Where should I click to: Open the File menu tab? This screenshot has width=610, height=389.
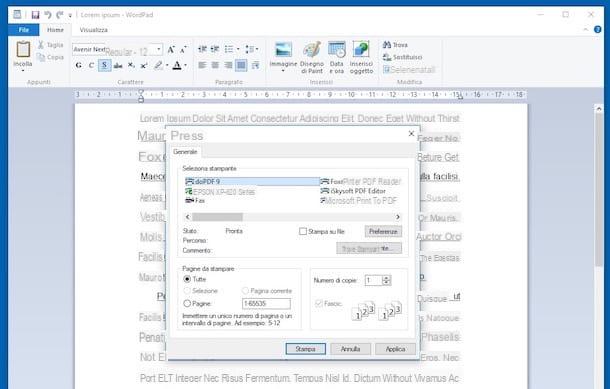click(x=24, y=30)
